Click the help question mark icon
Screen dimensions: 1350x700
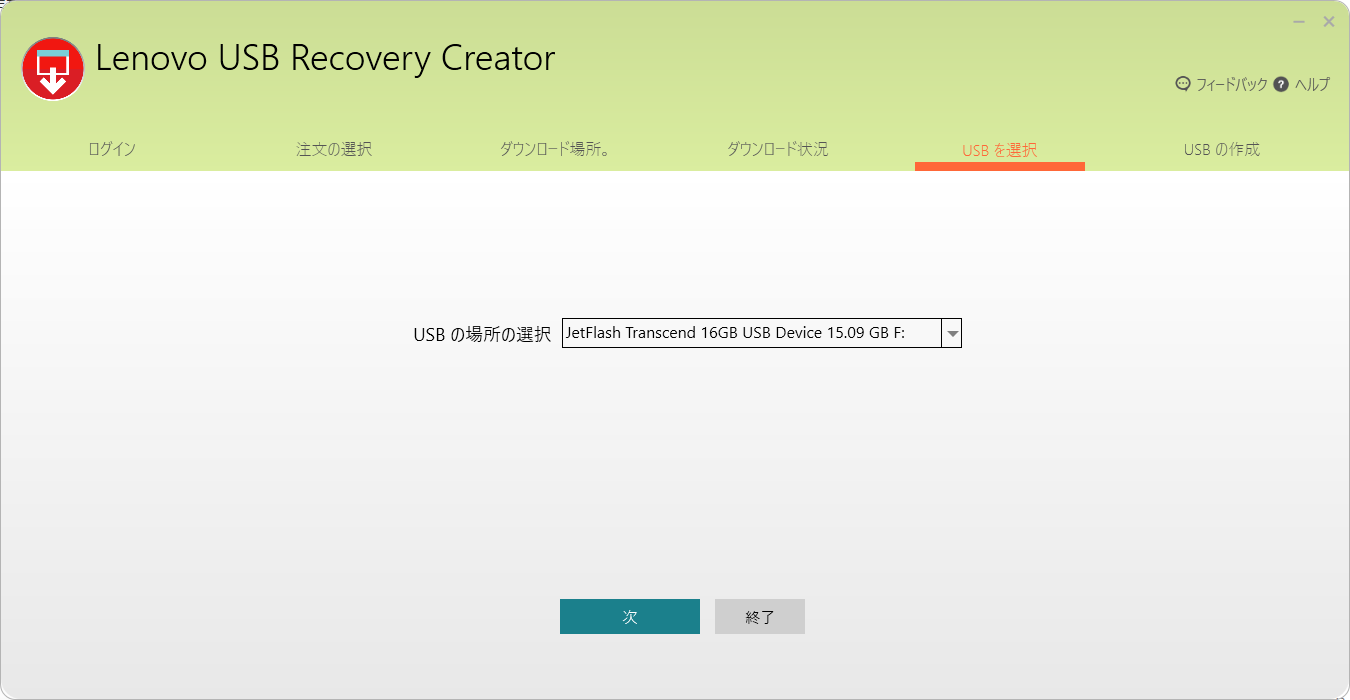pos(1281,84)
